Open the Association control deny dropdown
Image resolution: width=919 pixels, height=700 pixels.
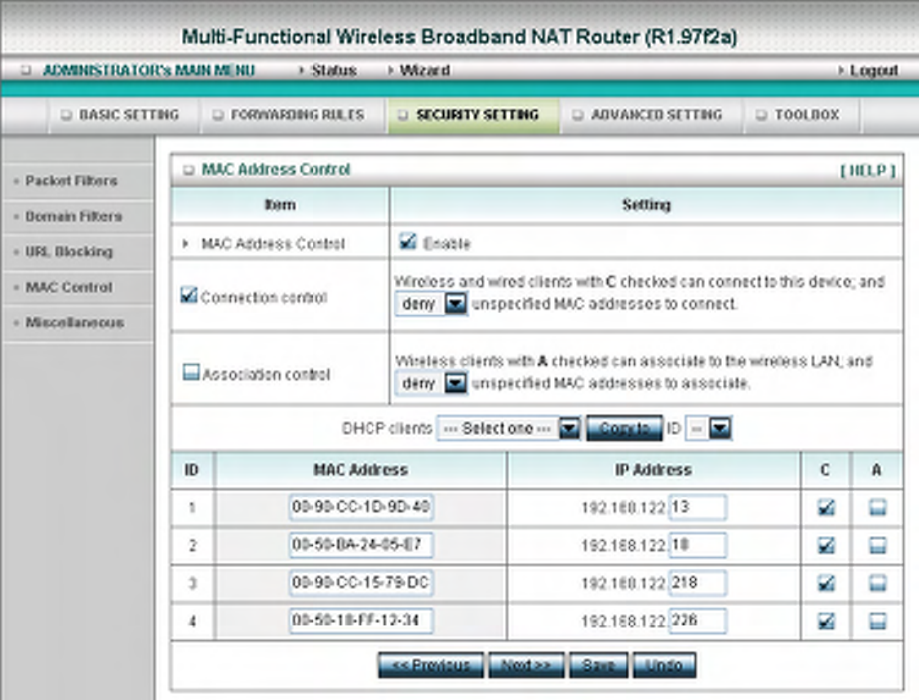[431, 383]
